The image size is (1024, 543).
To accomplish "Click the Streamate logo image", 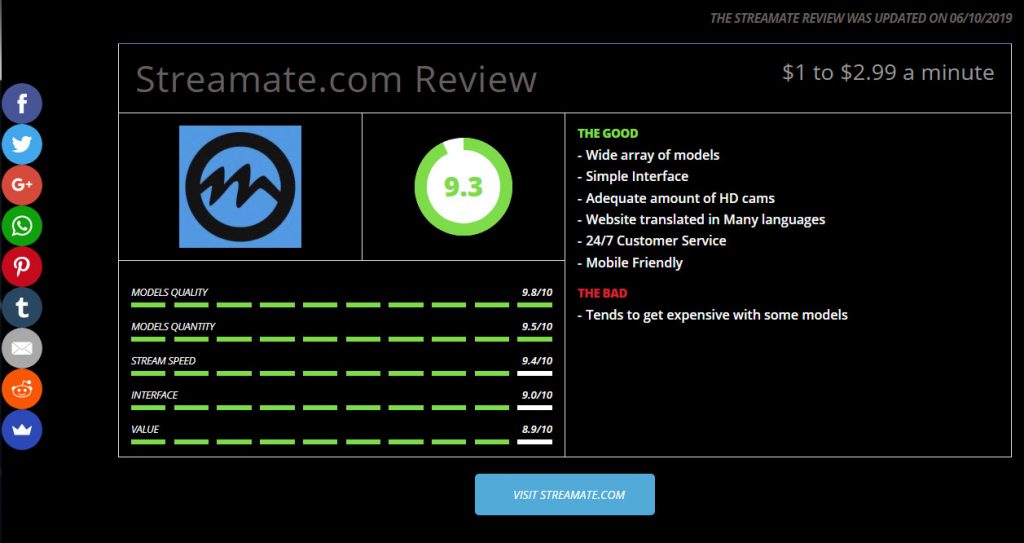I will [x=240, y=186].
